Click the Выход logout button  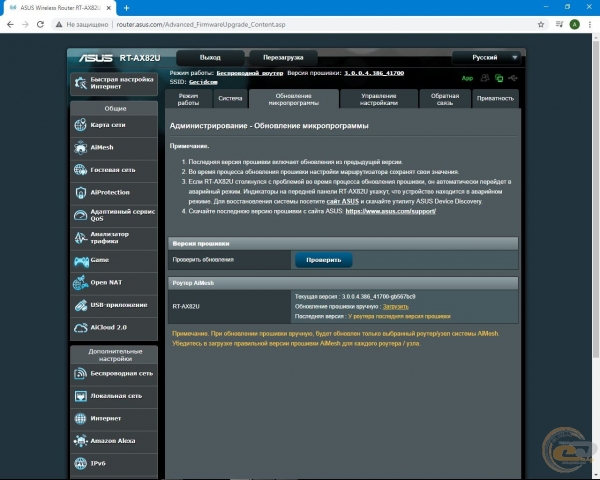[210, 57]
